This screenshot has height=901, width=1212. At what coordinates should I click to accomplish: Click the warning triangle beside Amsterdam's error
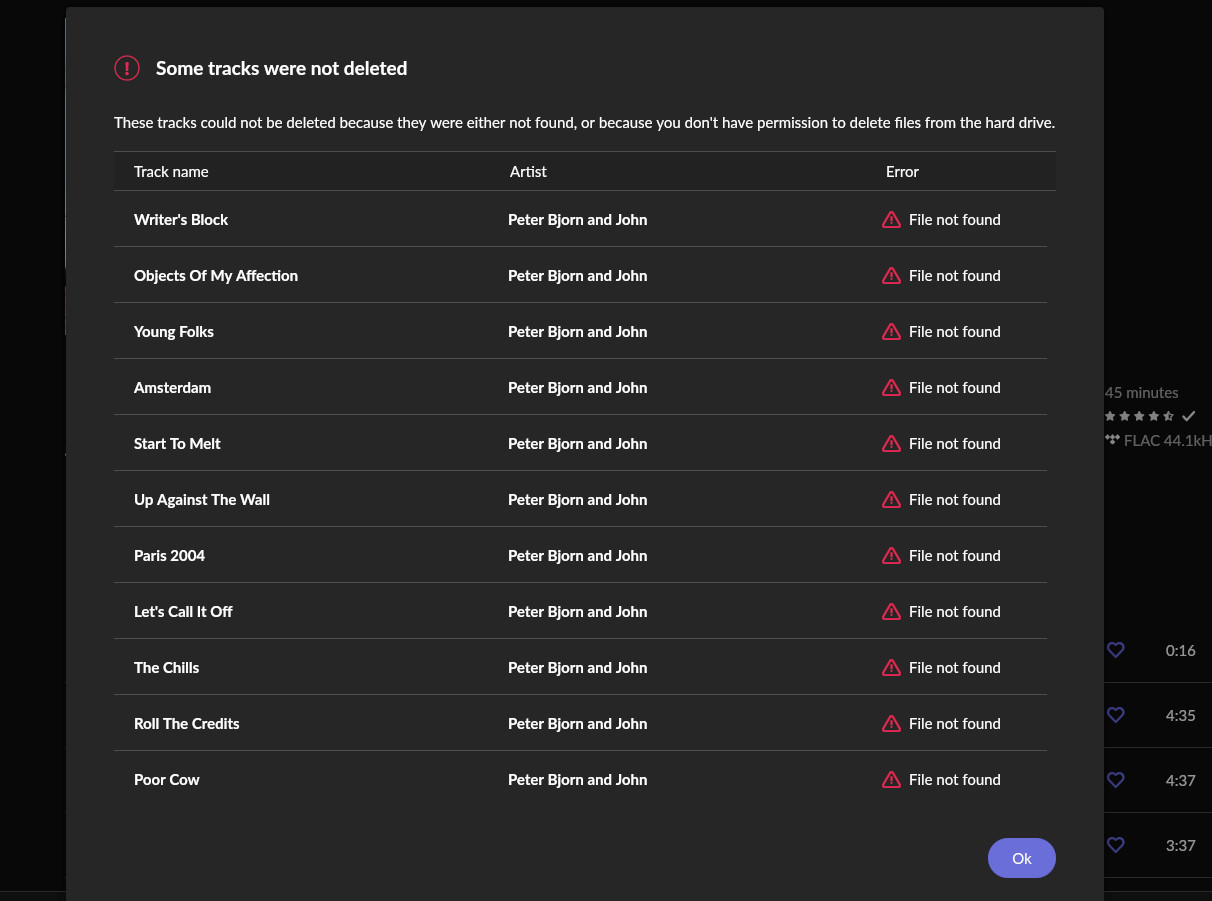pyautogui.click(x=891, y=387)
